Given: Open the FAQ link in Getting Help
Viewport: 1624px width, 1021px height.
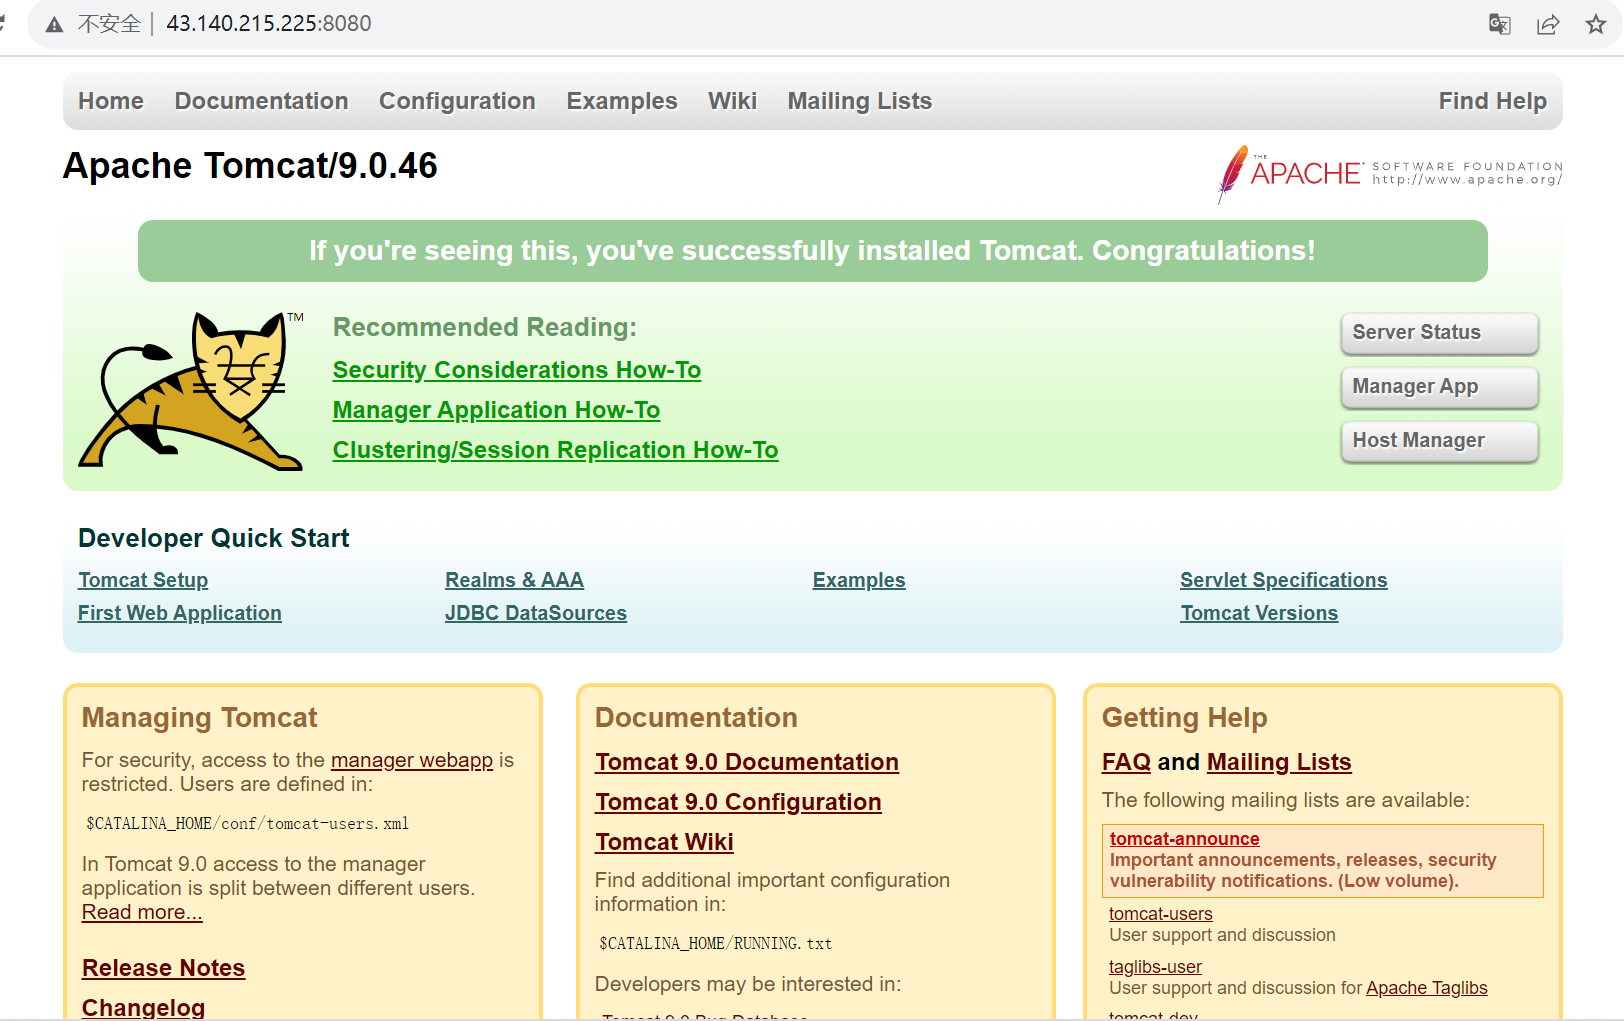Looking at the screenshot, I should point(1126,762).
